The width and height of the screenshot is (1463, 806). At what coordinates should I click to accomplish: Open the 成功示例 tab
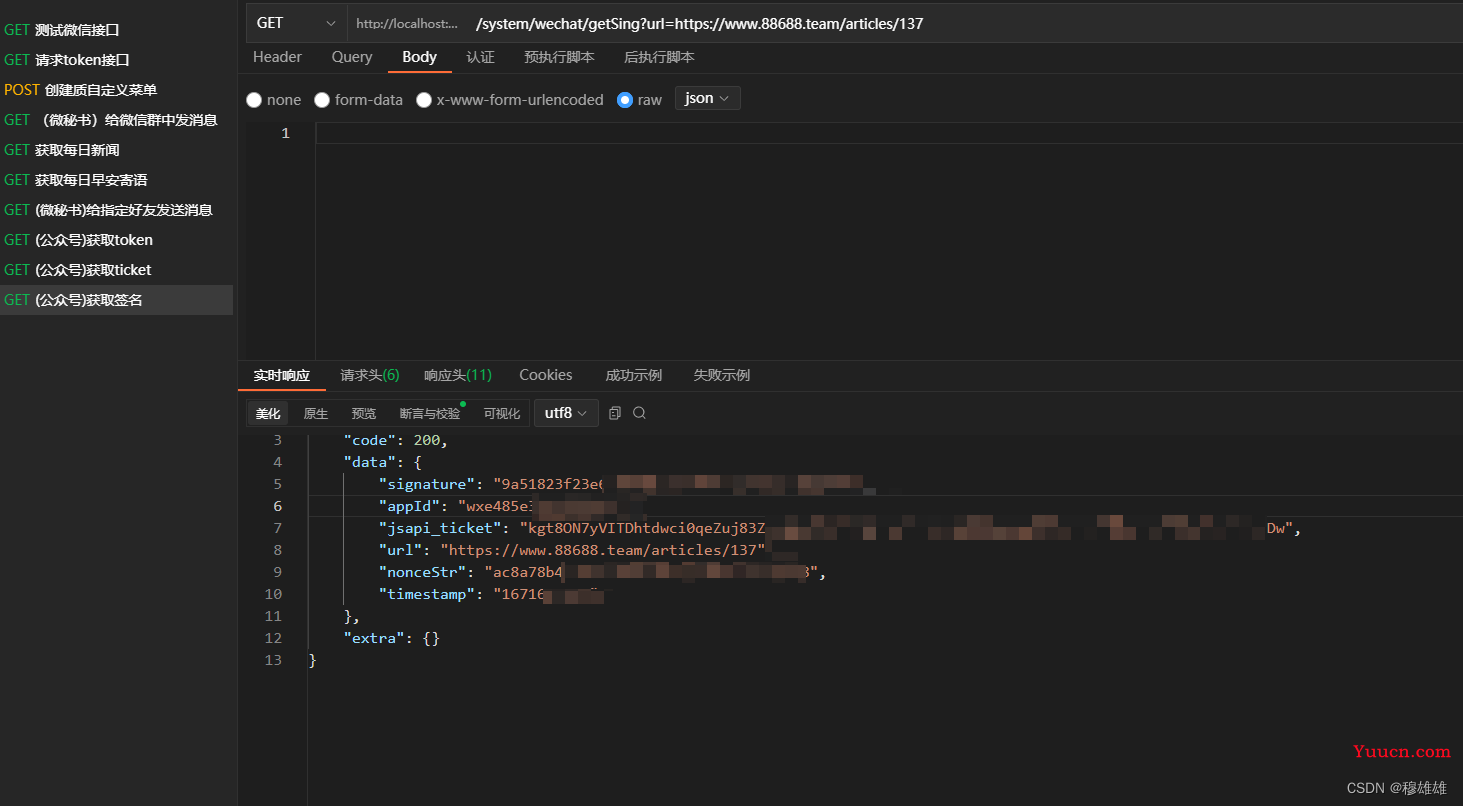pos(633,376)
